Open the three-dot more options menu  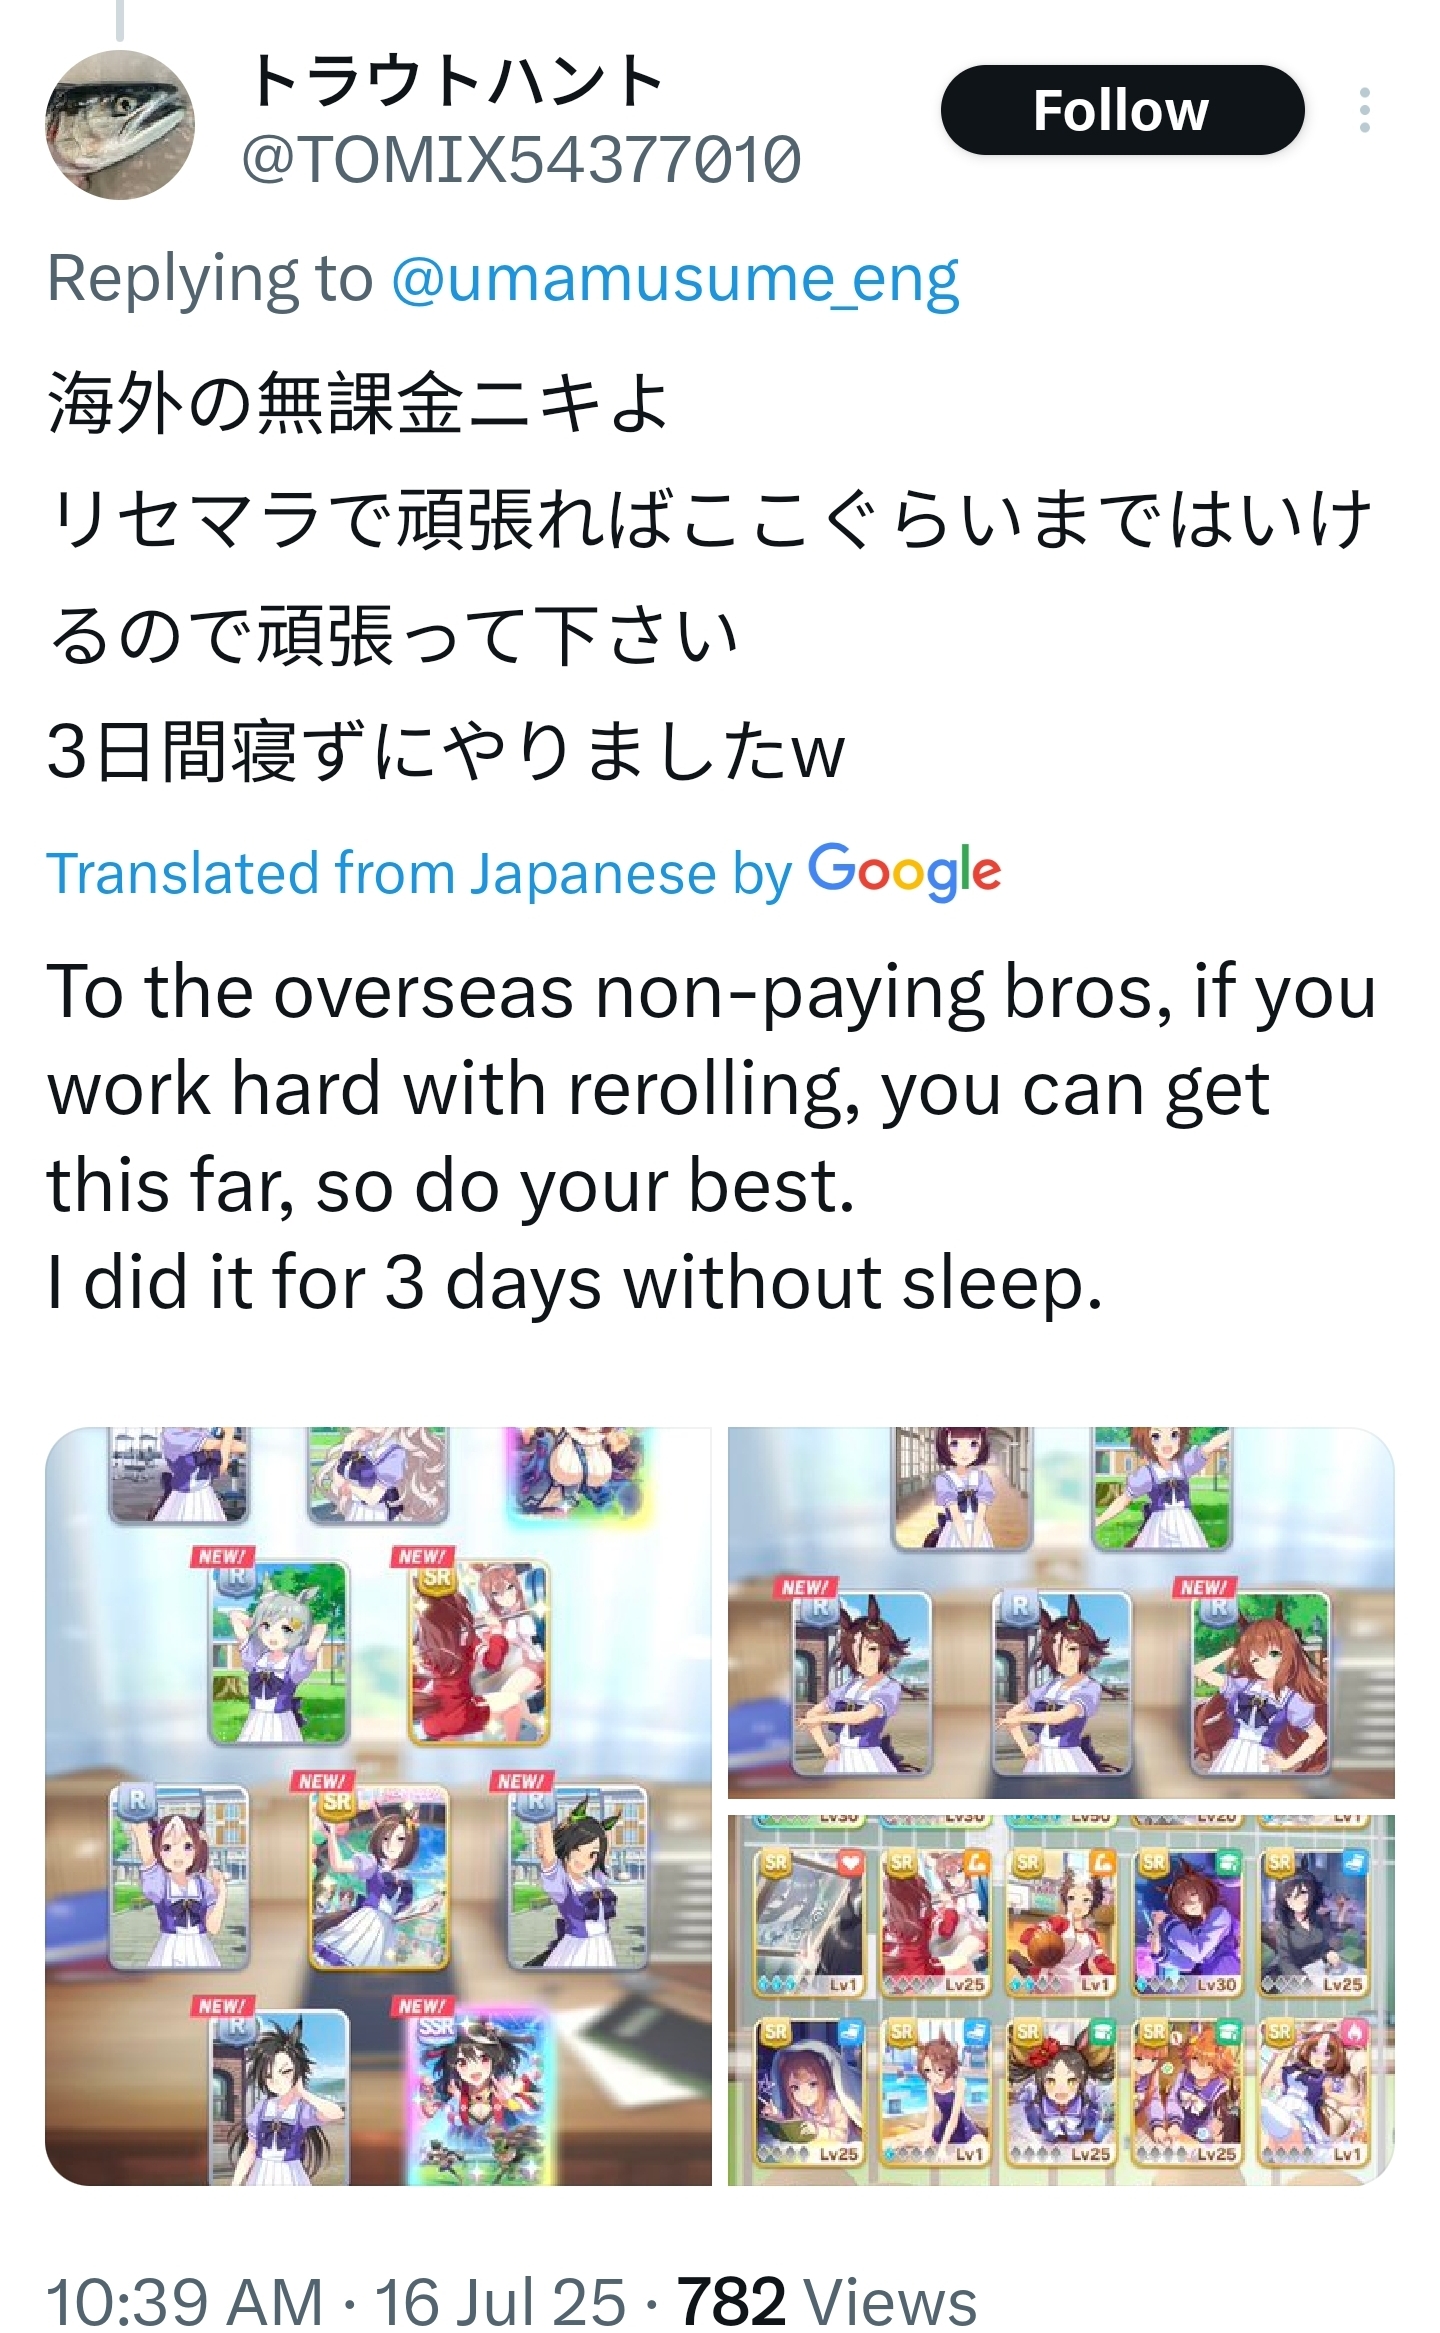coord(1364,110)
